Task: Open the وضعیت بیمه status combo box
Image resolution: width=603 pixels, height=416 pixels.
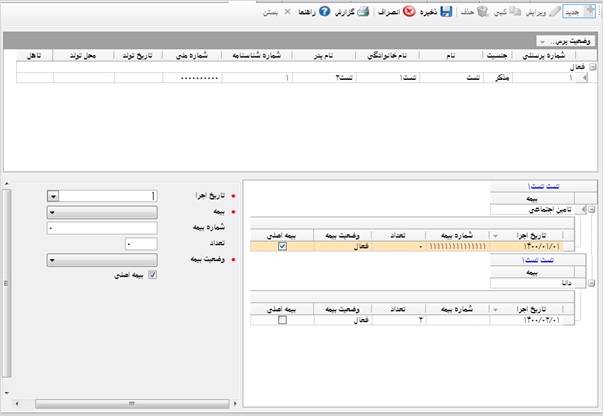Action: (102, 260)
